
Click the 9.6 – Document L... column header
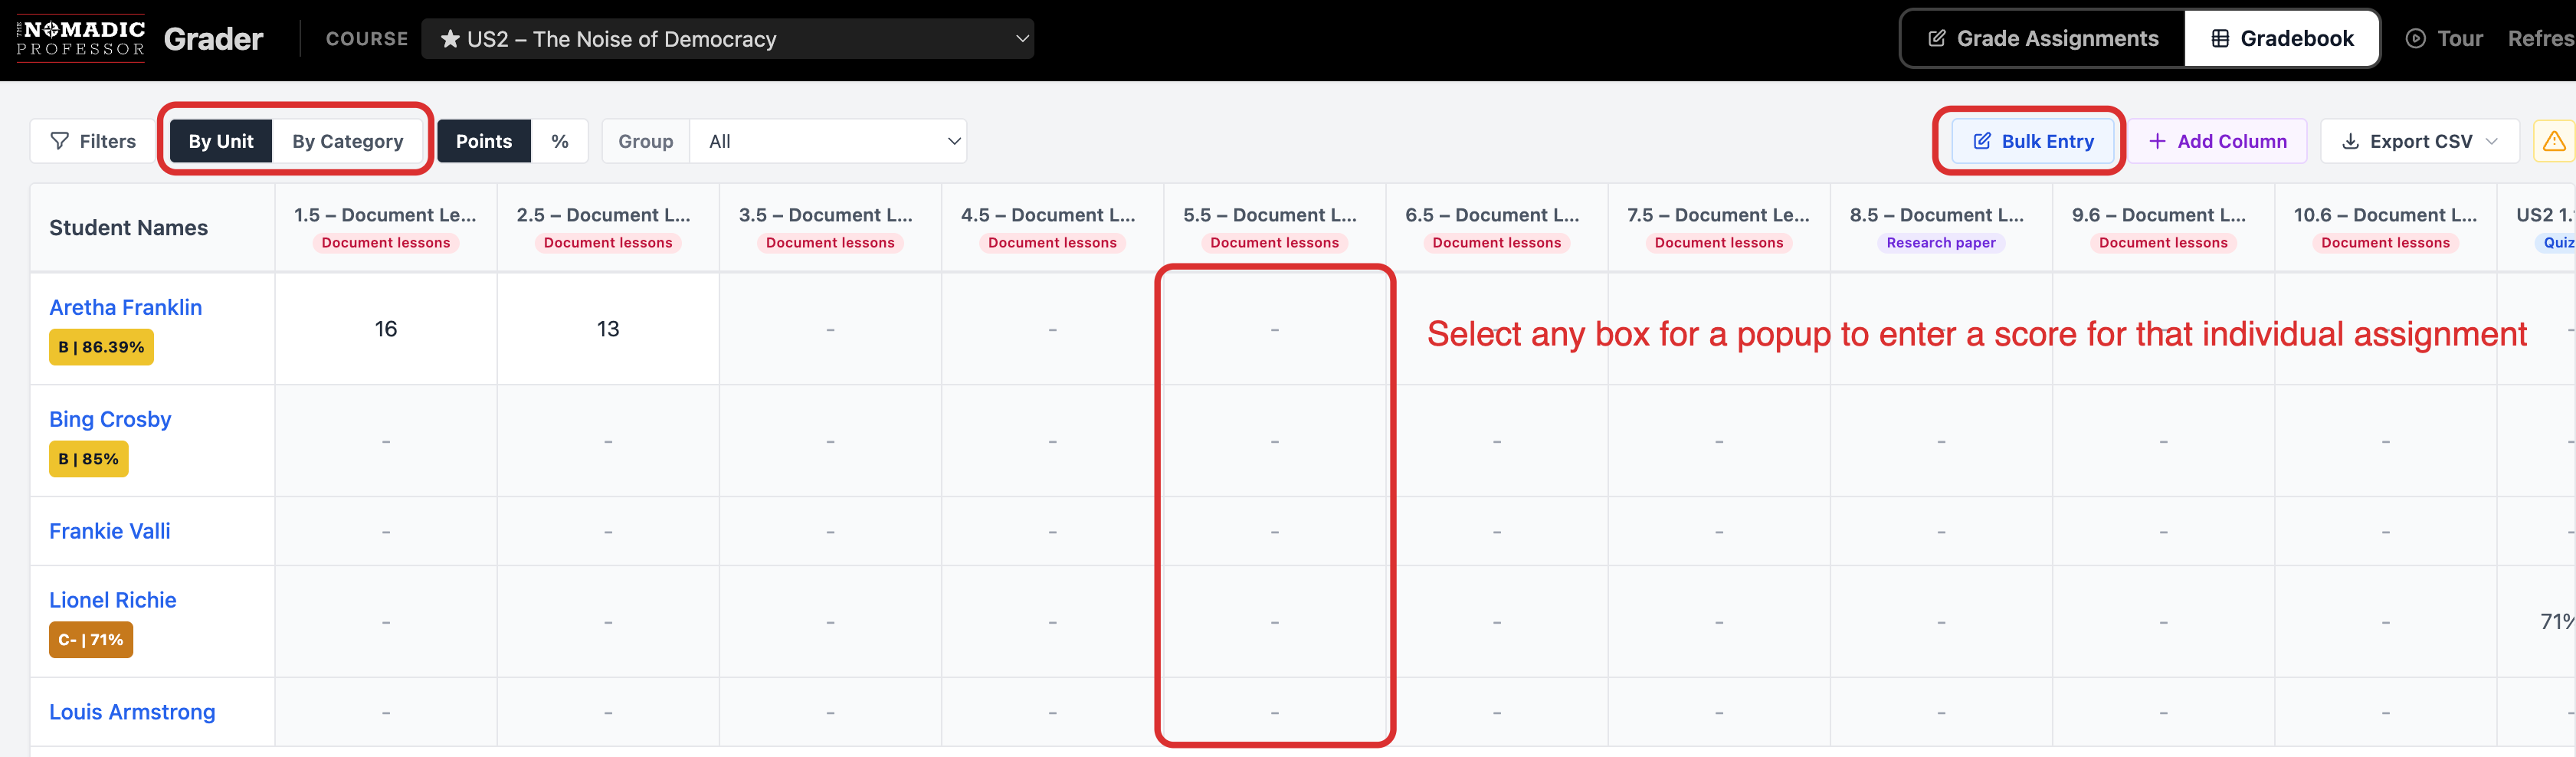pyautogui.click(x=2163, y=228)
